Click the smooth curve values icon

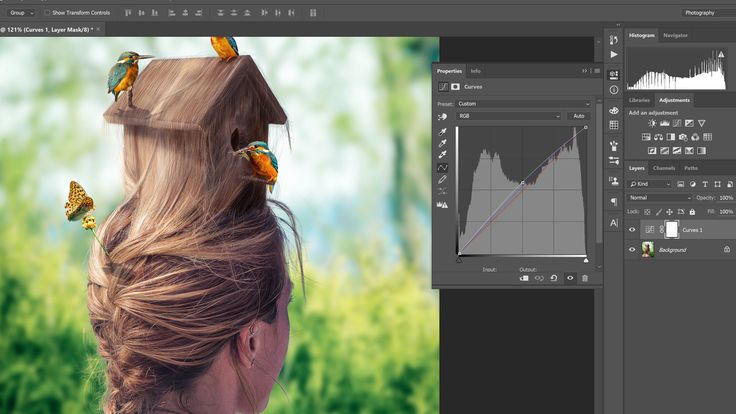point(442,191)
